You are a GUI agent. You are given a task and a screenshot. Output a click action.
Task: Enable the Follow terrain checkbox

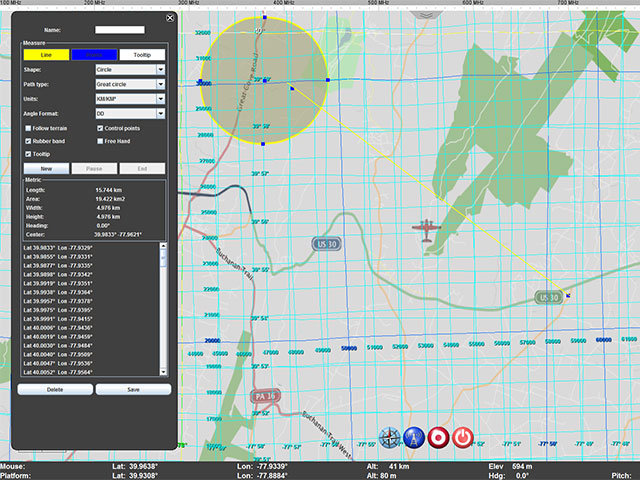27,129
